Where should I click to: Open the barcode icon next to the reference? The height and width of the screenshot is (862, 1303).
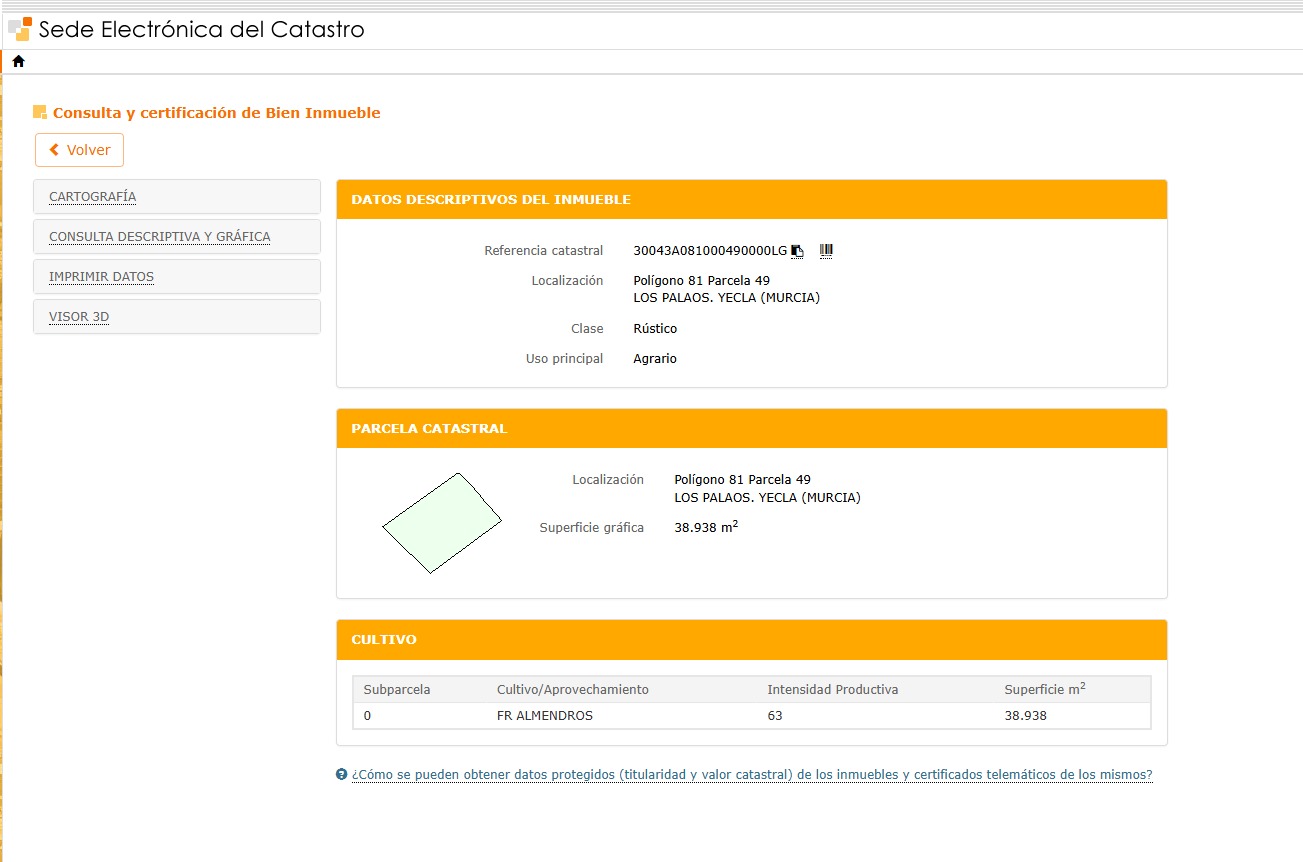click(826, 251)
